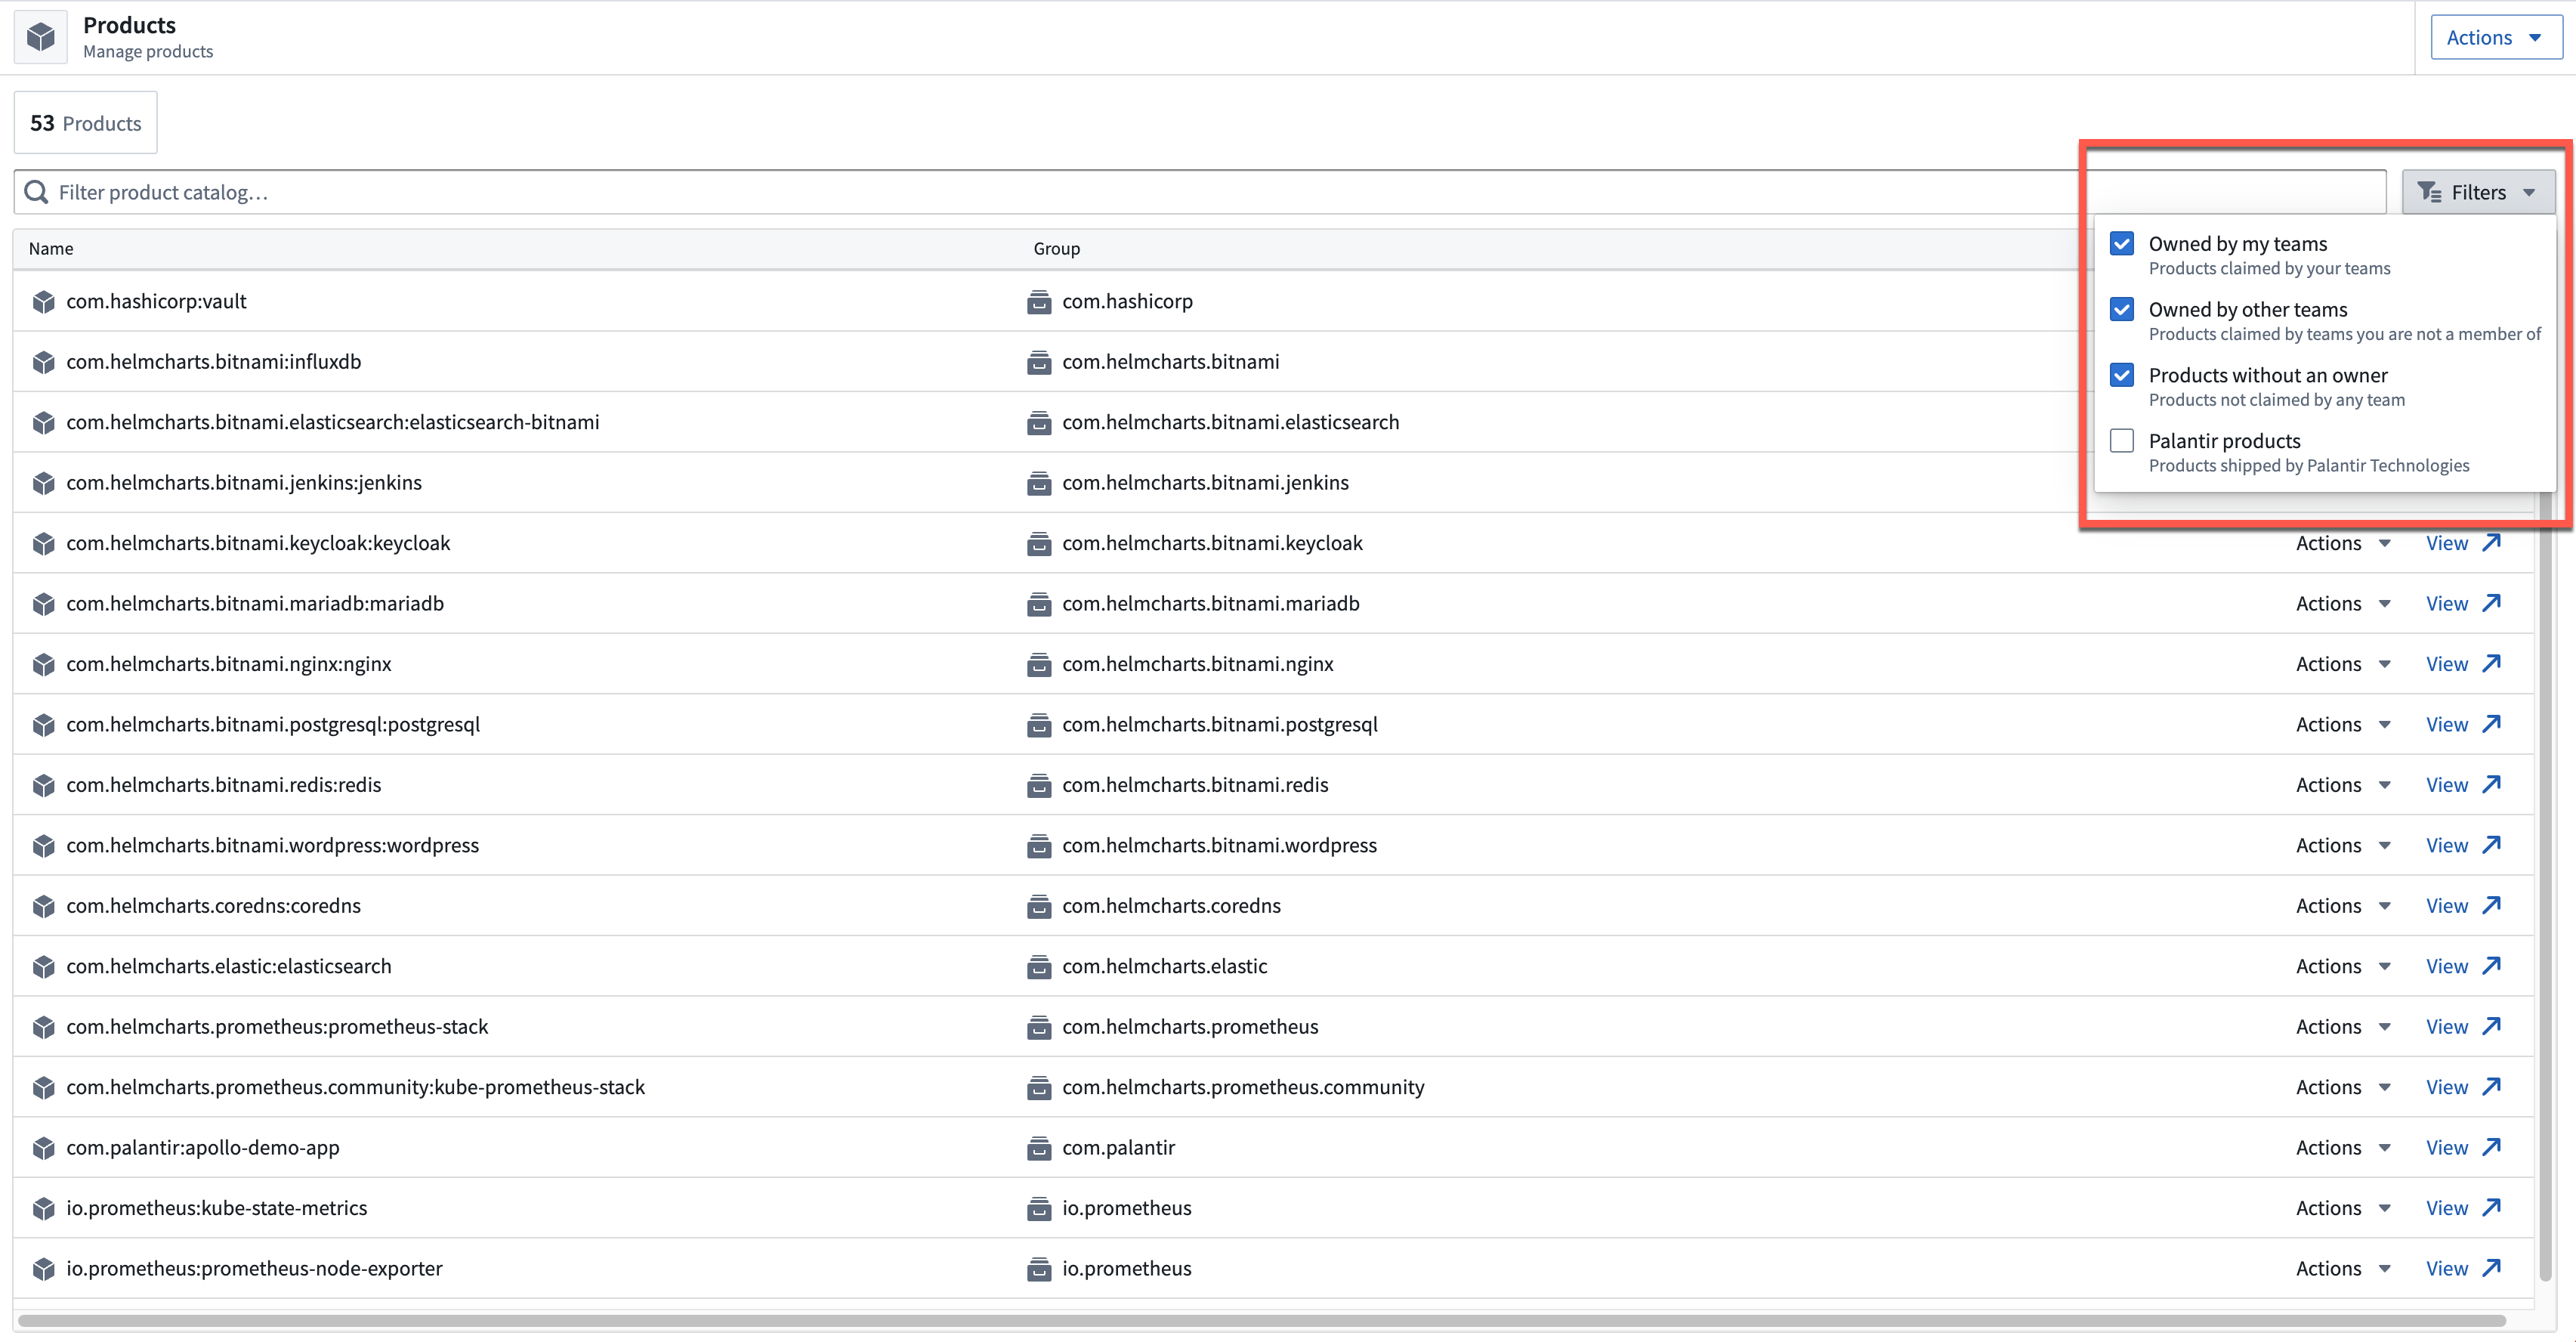Sort by Group column header

pos(1056,249)
